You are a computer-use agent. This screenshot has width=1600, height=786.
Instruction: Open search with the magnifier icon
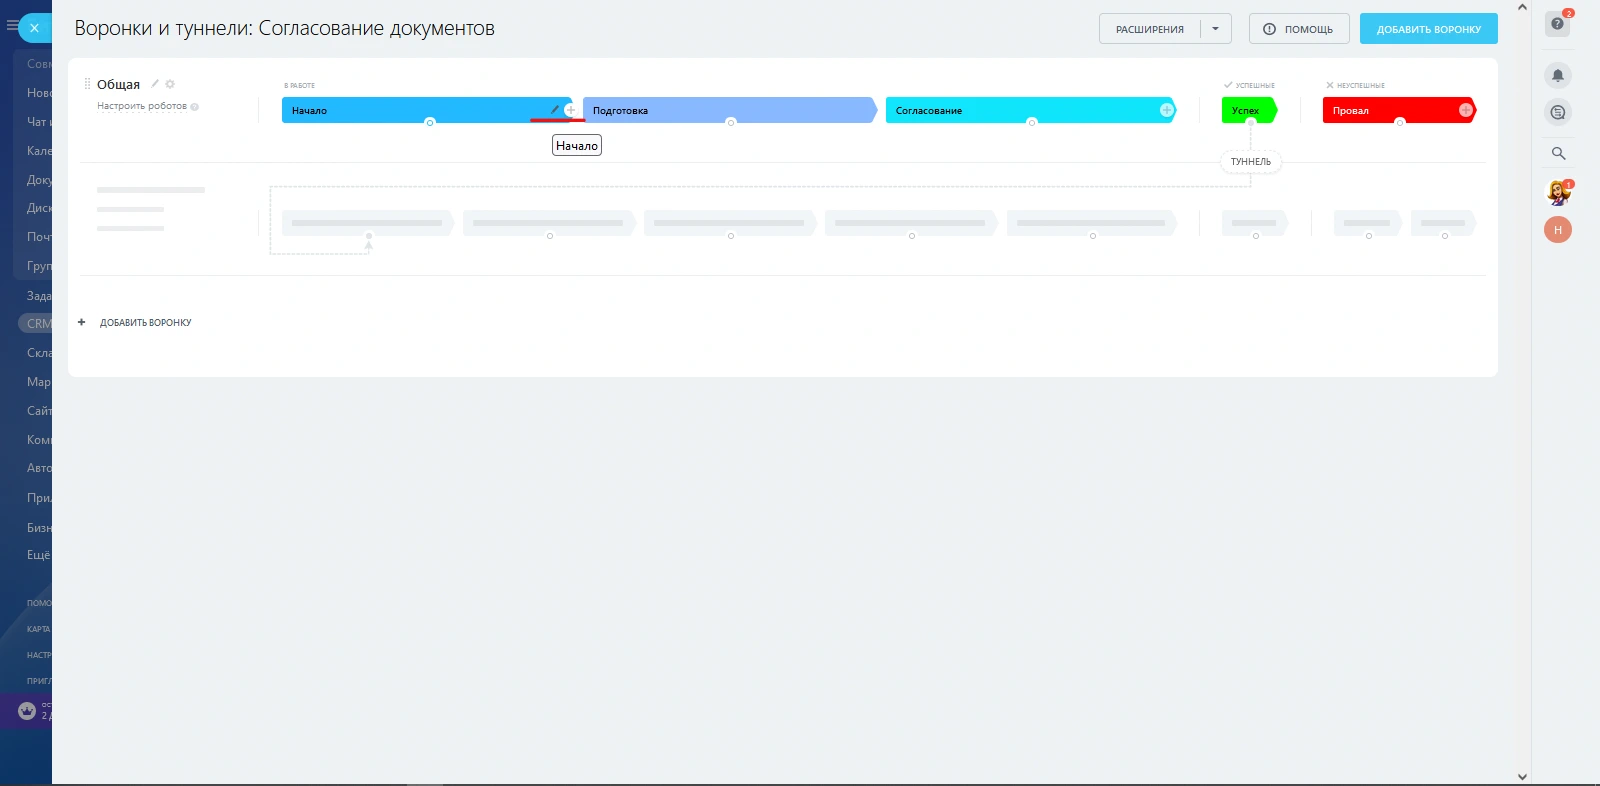pyautogui.click(x=1557, y=153)
